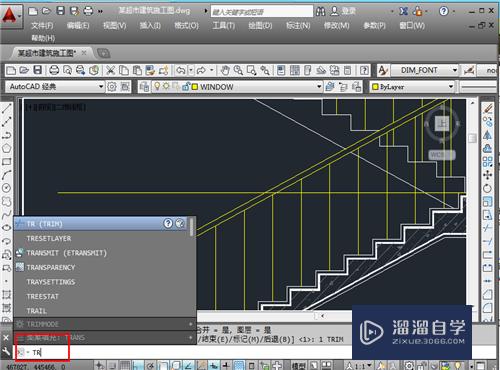Screen dimensions: 500x370
Task: Select the Polygon draw tool
Action: point(7,148)
